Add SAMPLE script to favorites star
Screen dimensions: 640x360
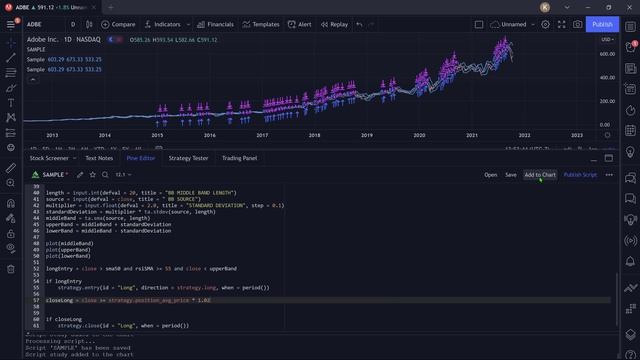[x=93, y=175]
